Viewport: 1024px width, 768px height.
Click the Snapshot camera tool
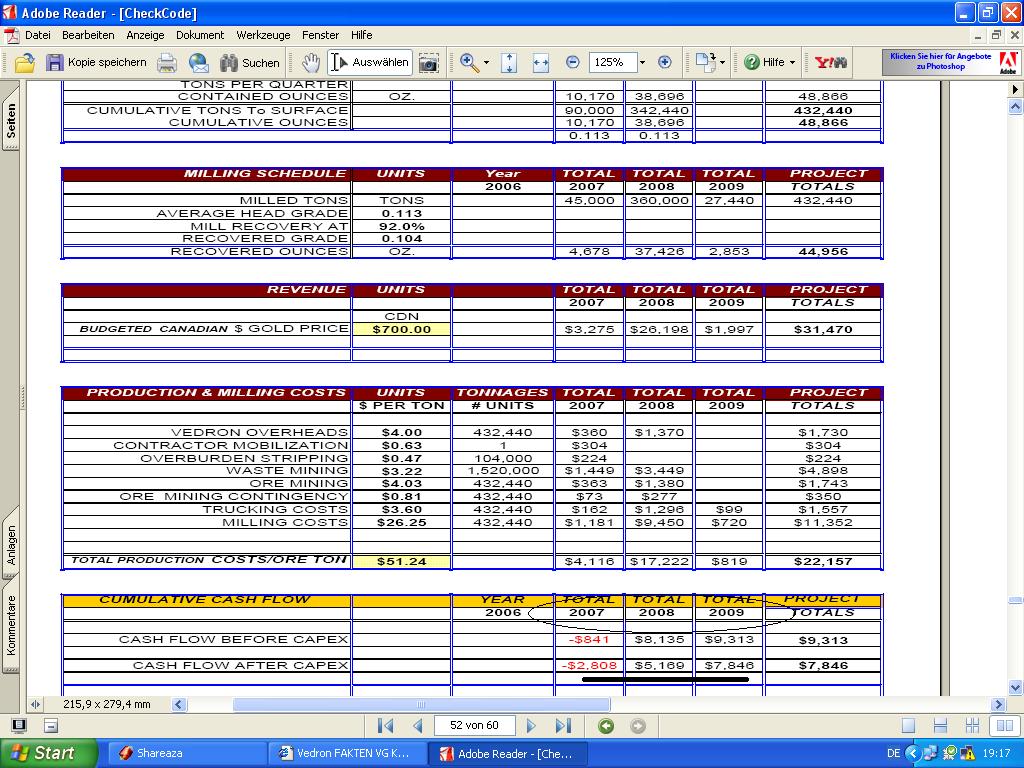[429, 62]
